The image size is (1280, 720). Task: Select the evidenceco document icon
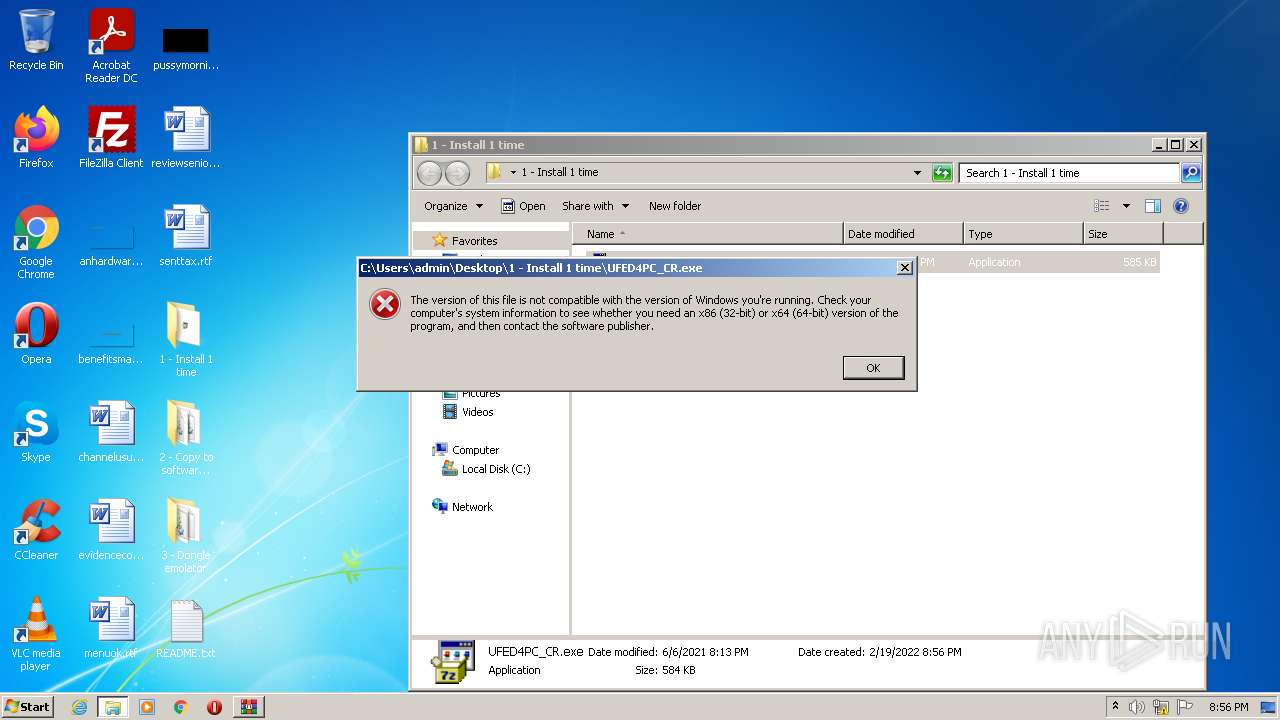coord(111,530)
